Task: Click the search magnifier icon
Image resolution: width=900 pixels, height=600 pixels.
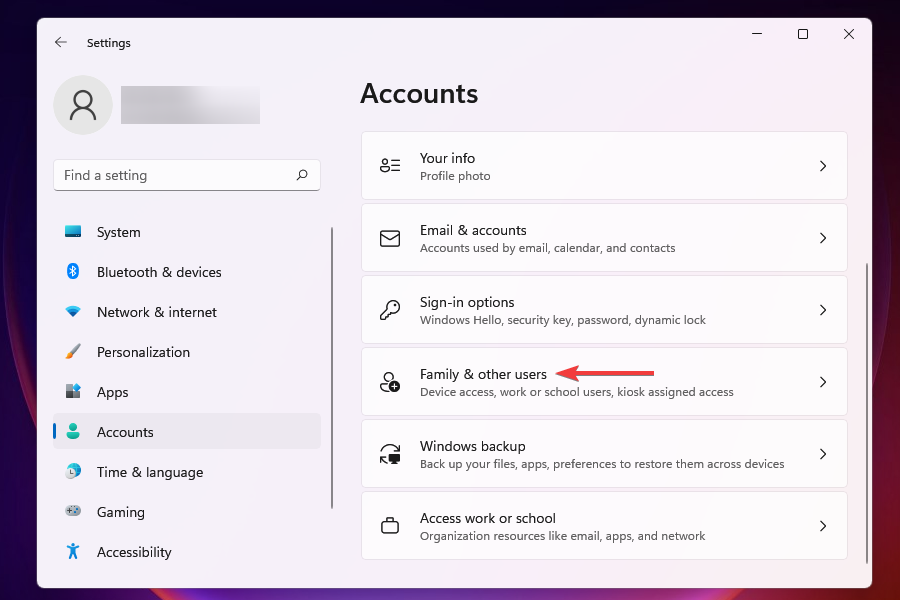Action: point(302,175)
